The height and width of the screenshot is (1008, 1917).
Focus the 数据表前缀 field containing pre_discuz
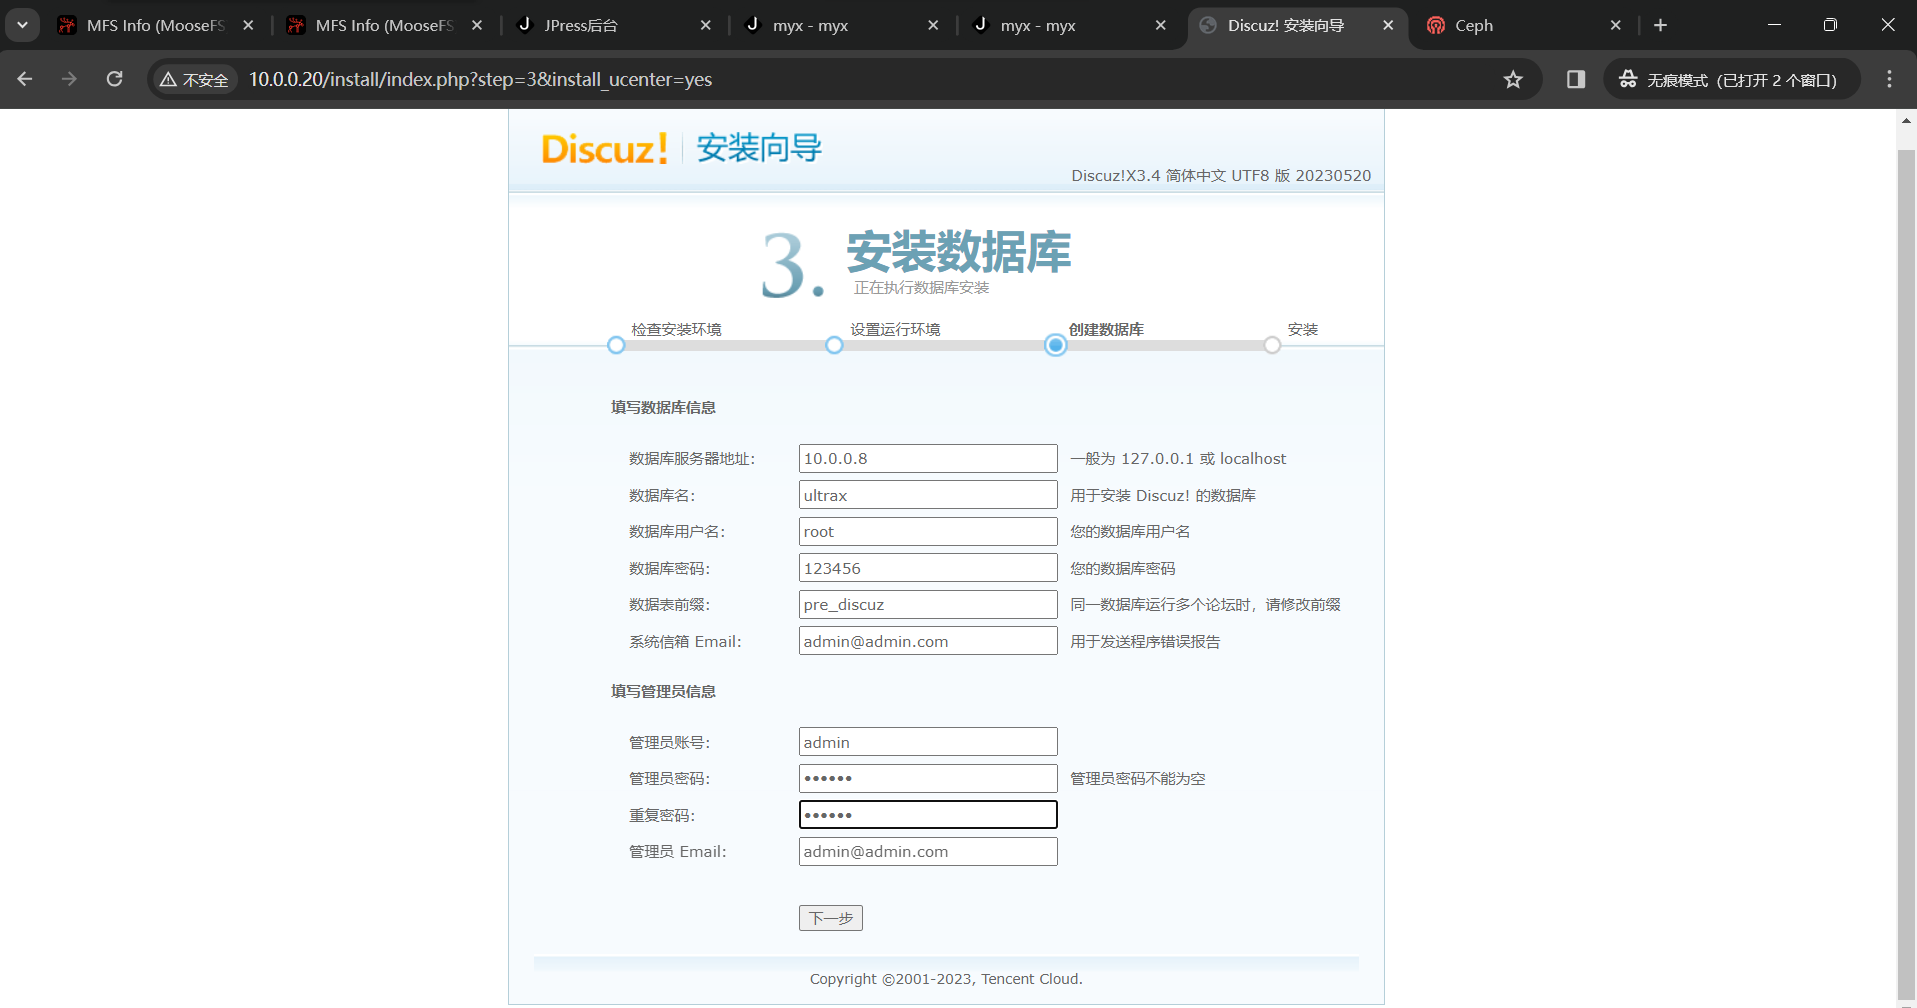[928, 604]
